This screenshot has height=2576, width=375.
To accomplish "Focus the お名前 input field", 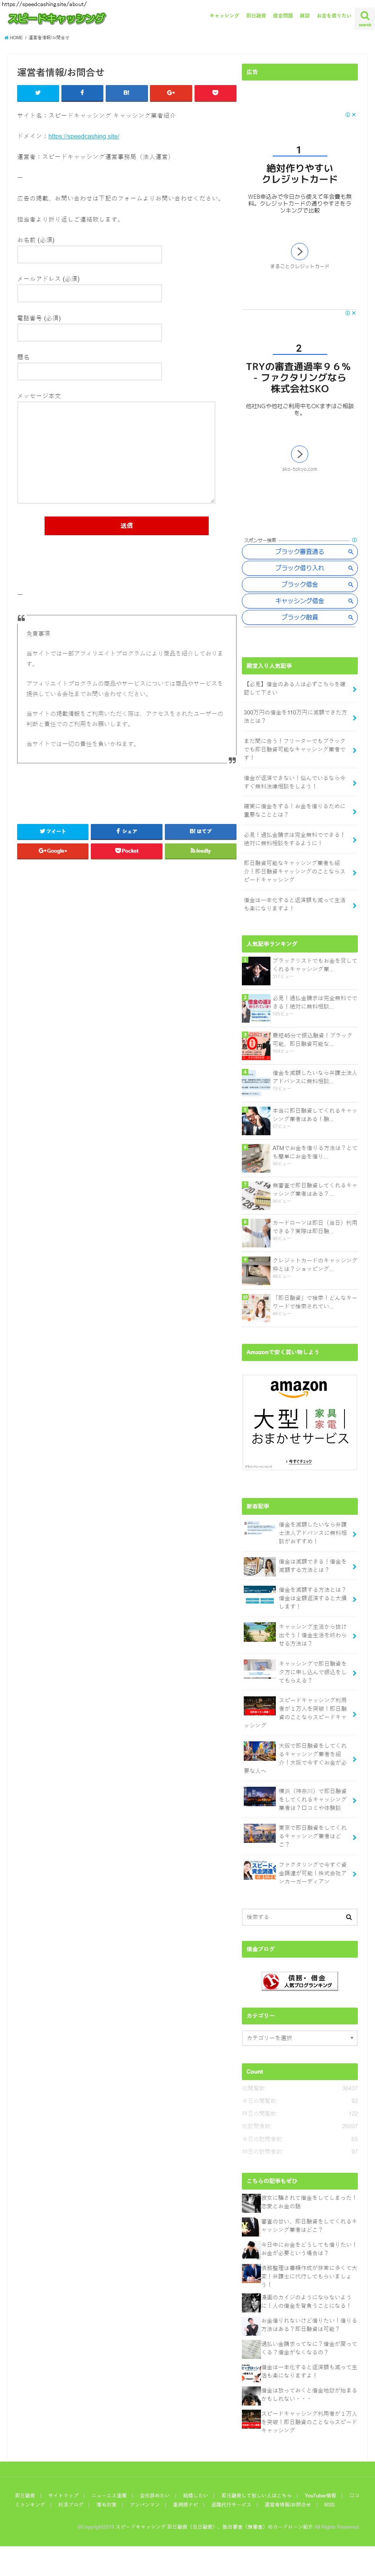I will [x=89, y=255].
